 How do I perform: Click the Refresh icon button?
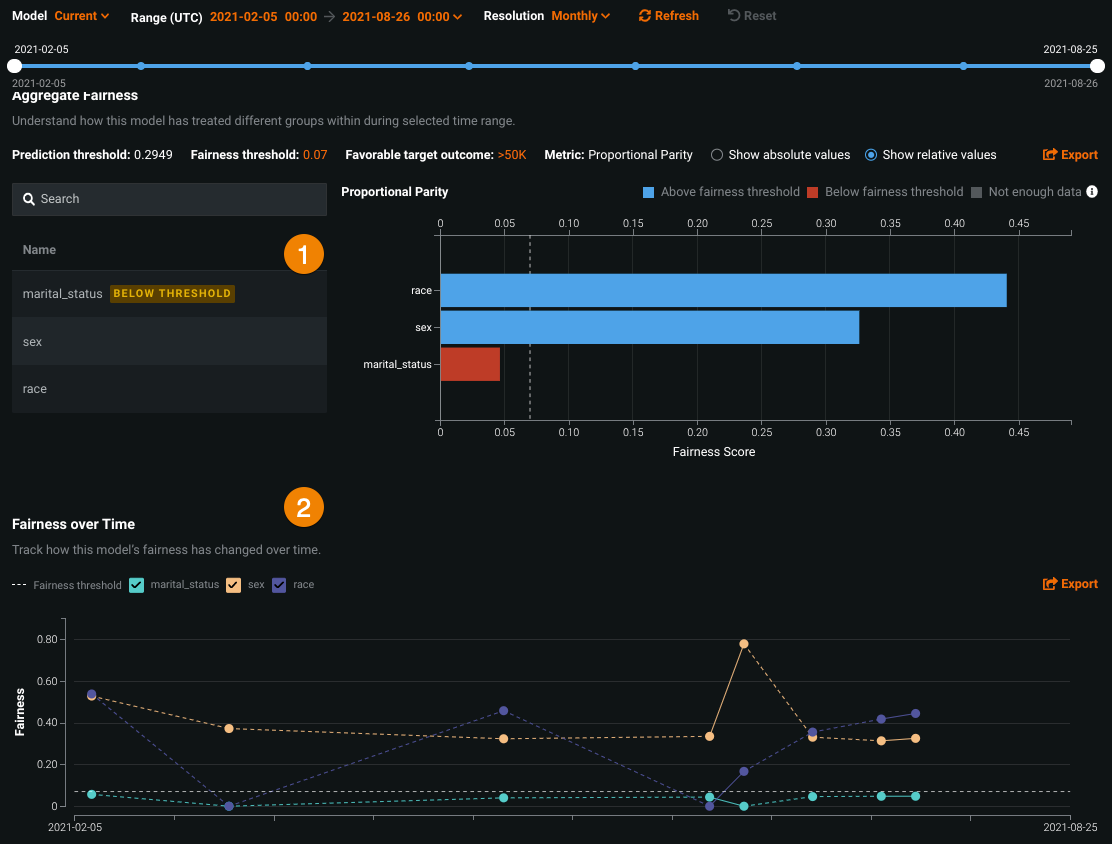pyautogui.click(x=645, y=16)
